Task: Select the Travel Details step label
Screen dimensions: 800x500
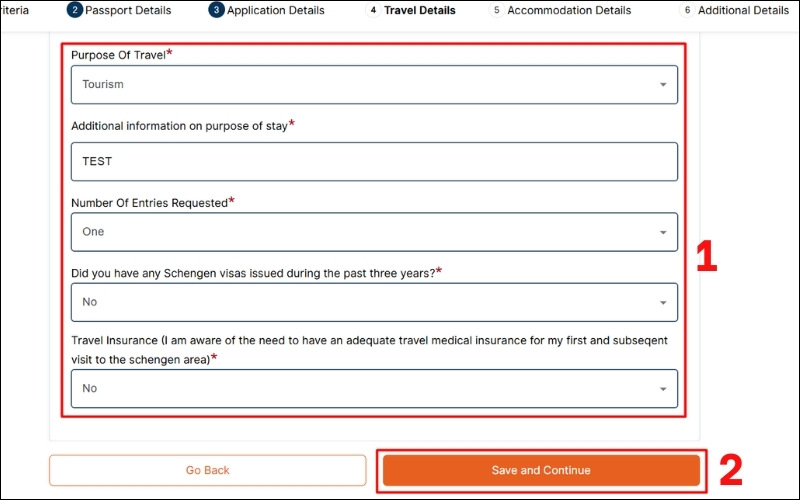Action: pyautogui.click(x=420, y=11)
